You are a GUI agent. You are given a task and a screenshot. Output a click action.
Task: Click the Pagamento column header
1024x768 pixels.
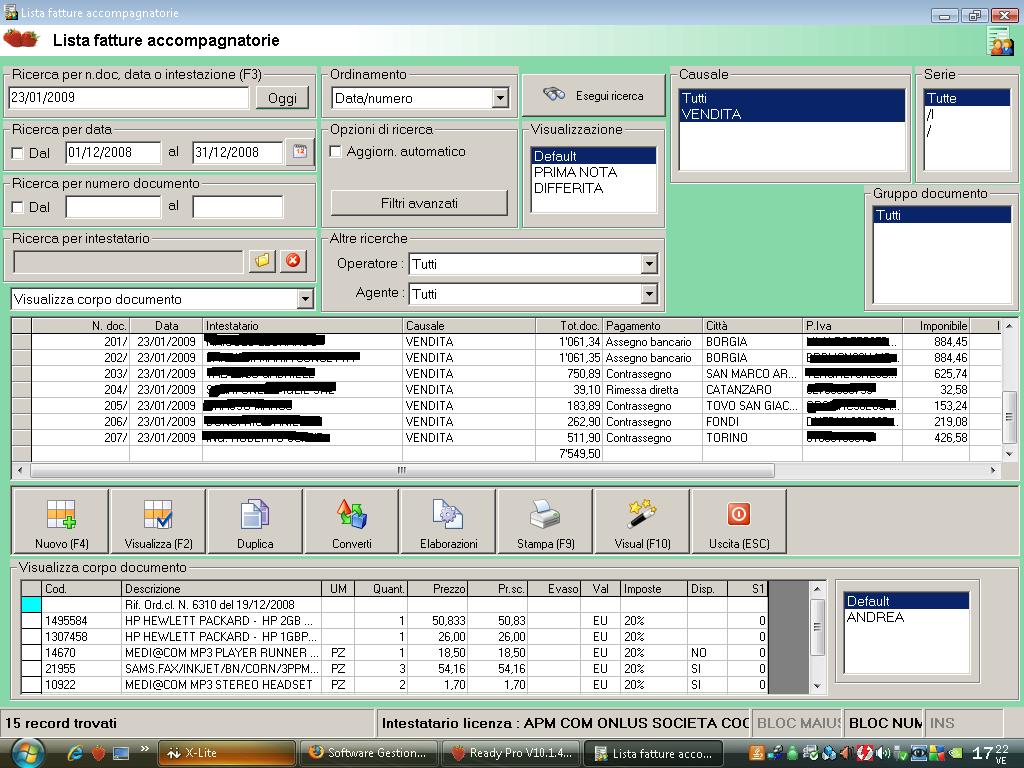(652, 325)
